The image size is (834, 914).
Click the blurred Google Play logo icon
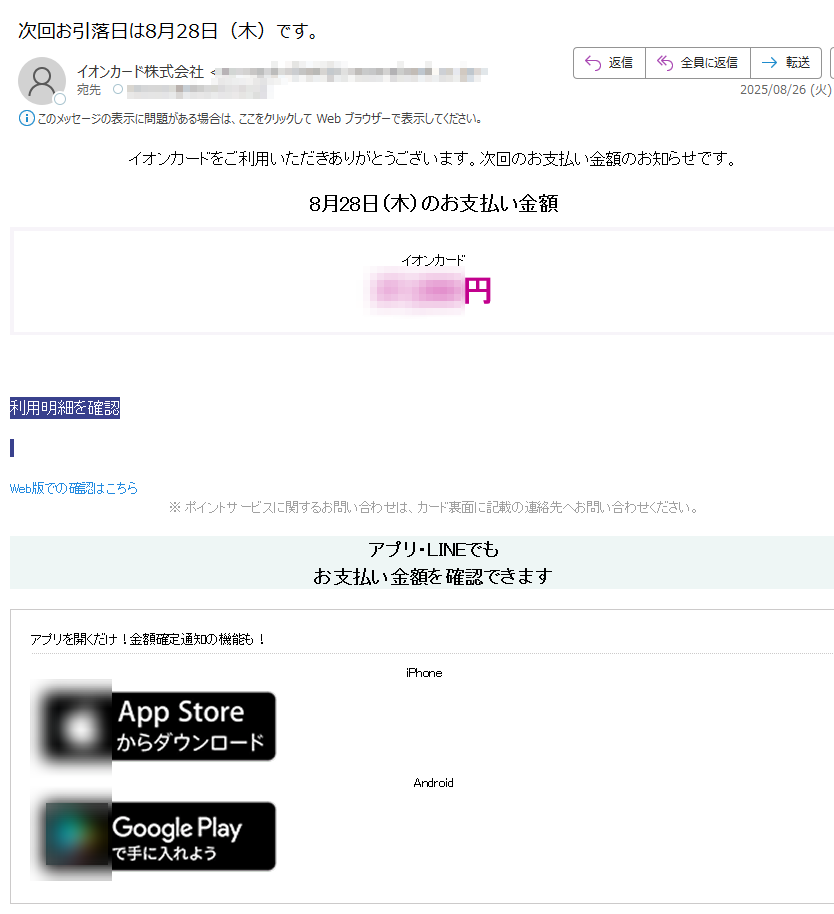click(x=78, y=834)
